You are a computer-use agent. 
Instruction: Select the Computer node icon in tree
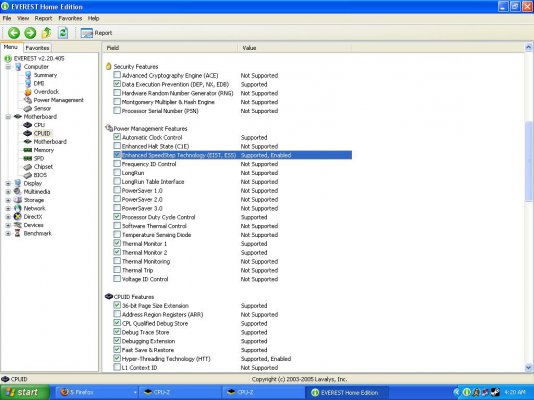(18, 67)
